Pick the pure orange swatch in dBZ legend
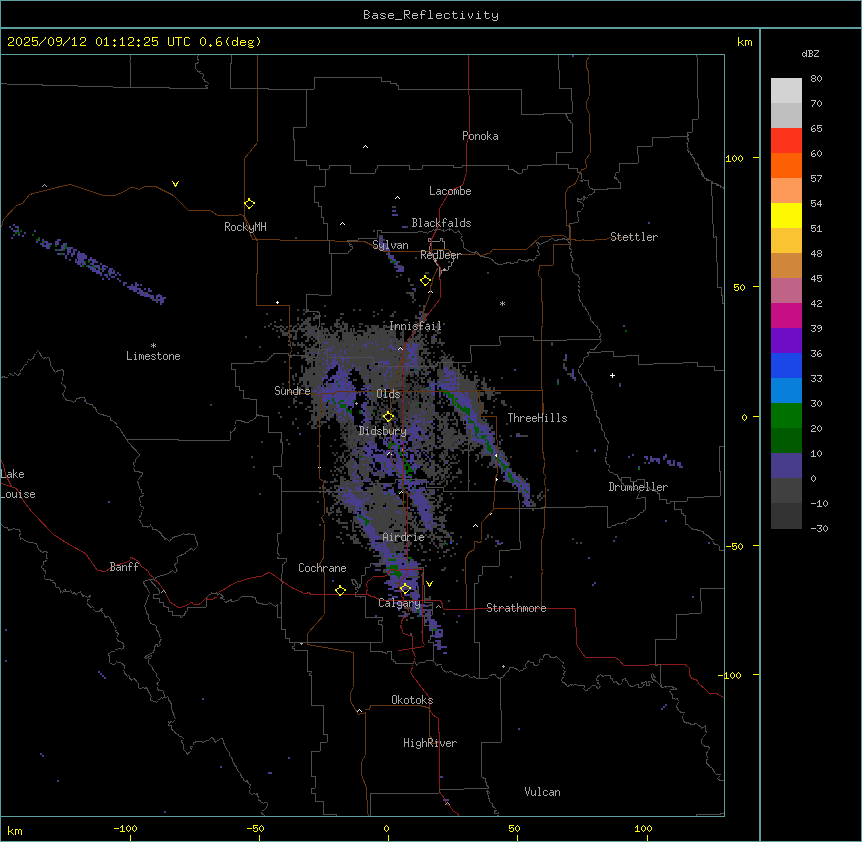Screen dimensions: 862x842 pyautogui.click(x=786, y=165)
